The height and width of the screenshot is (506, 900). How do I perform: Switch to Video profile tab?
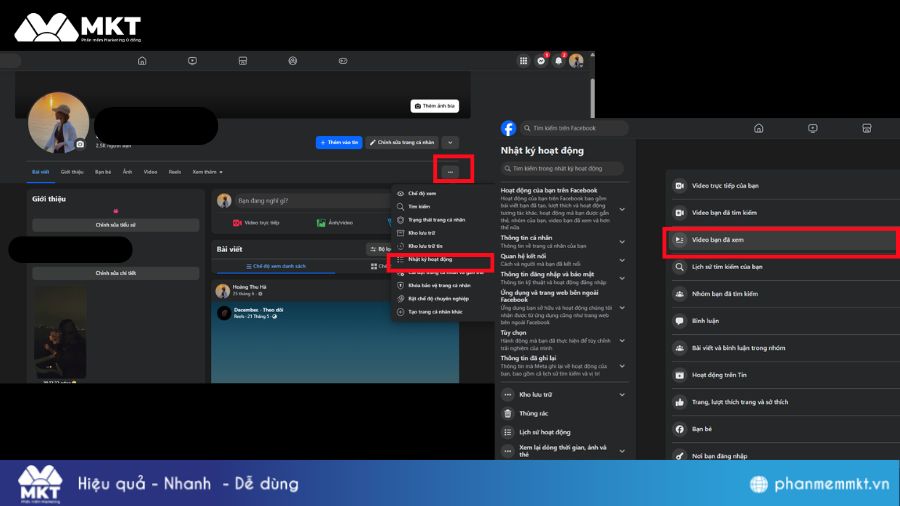[150, 172]
